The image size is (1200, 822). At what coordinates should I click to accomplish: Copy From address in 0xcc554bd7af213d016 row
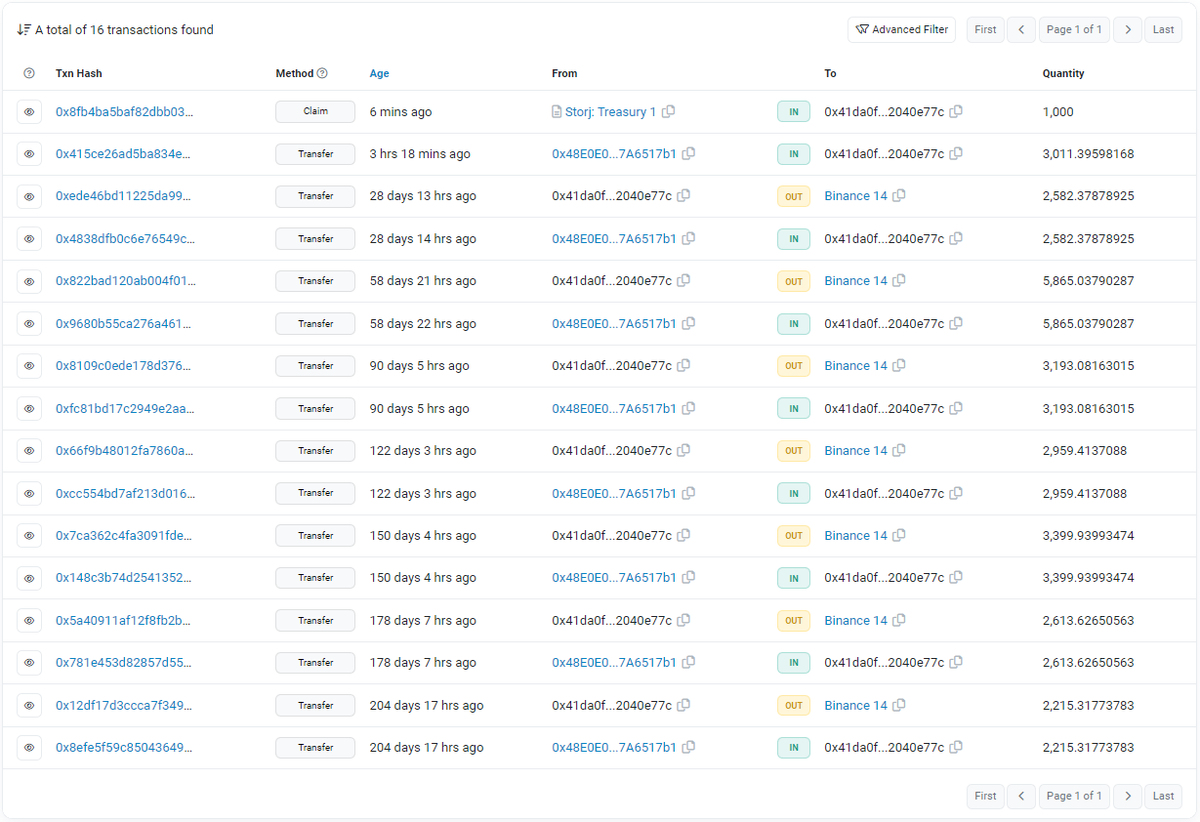[x=689, y=493]
